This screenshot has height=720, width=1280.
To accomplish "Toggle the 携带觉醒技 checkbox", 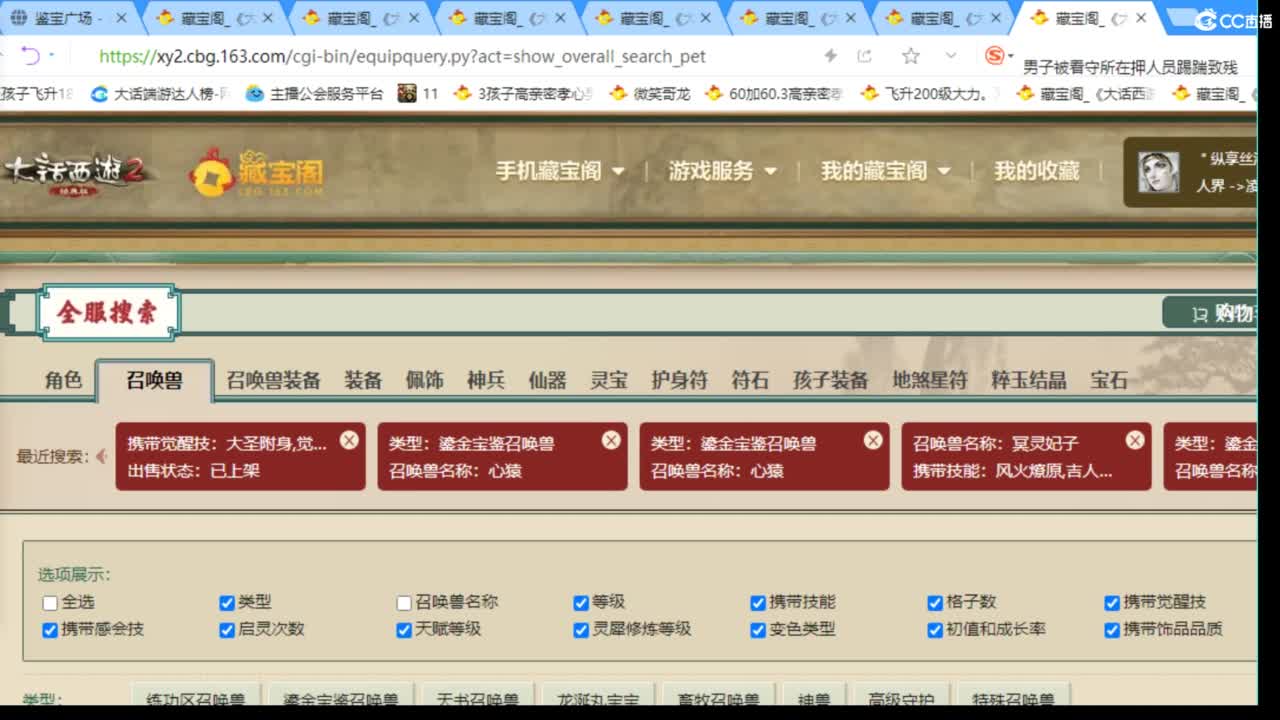I will 1112,603.
